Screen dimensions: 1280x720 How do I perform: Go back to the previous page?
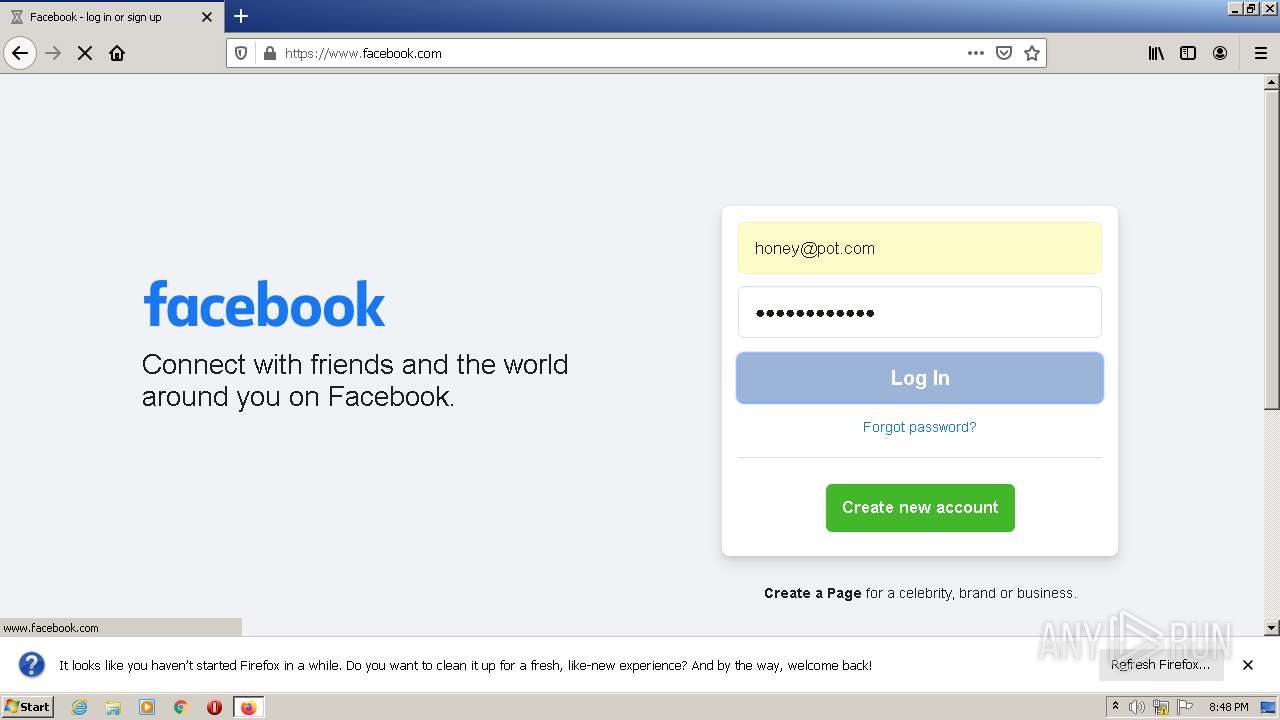click(20, 53)
